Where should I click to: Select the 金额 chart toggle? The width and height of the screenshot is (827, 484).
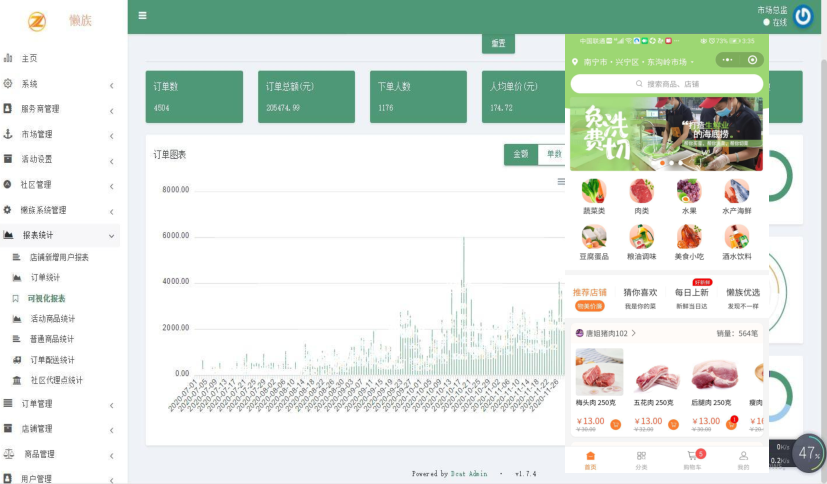(520, 154)
